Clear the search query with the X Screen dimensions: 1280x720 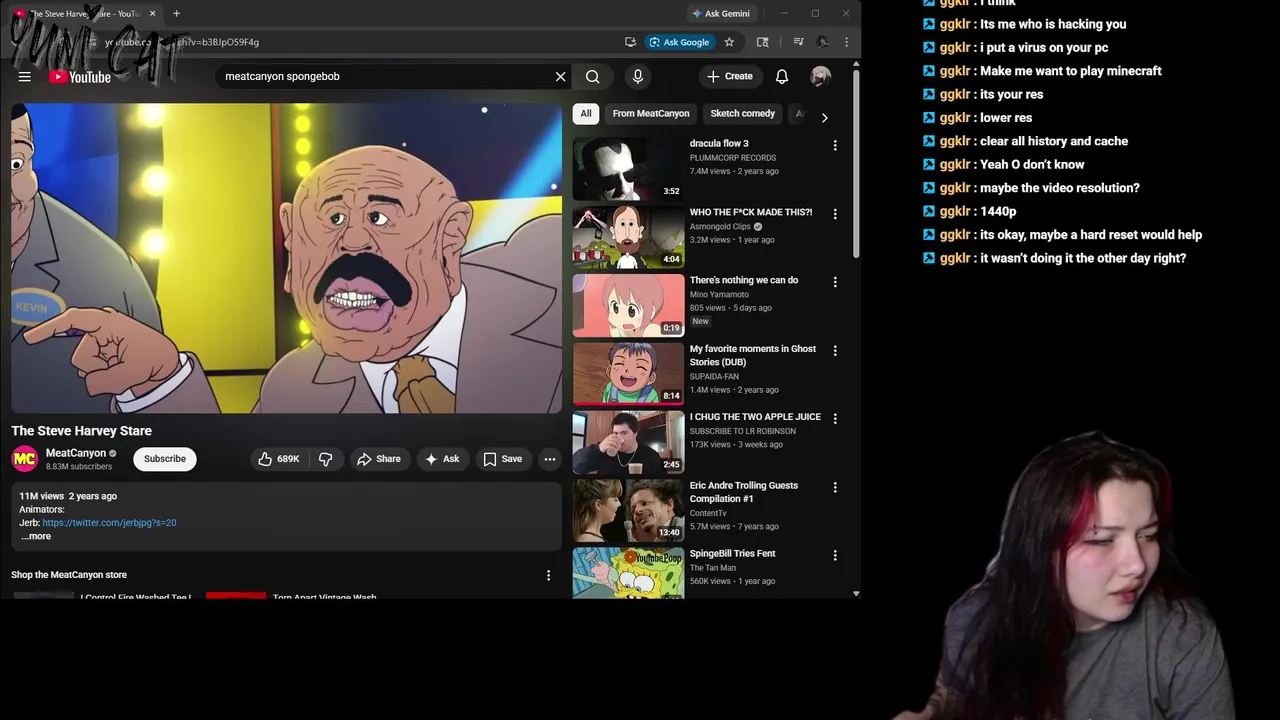click(560, 76)
